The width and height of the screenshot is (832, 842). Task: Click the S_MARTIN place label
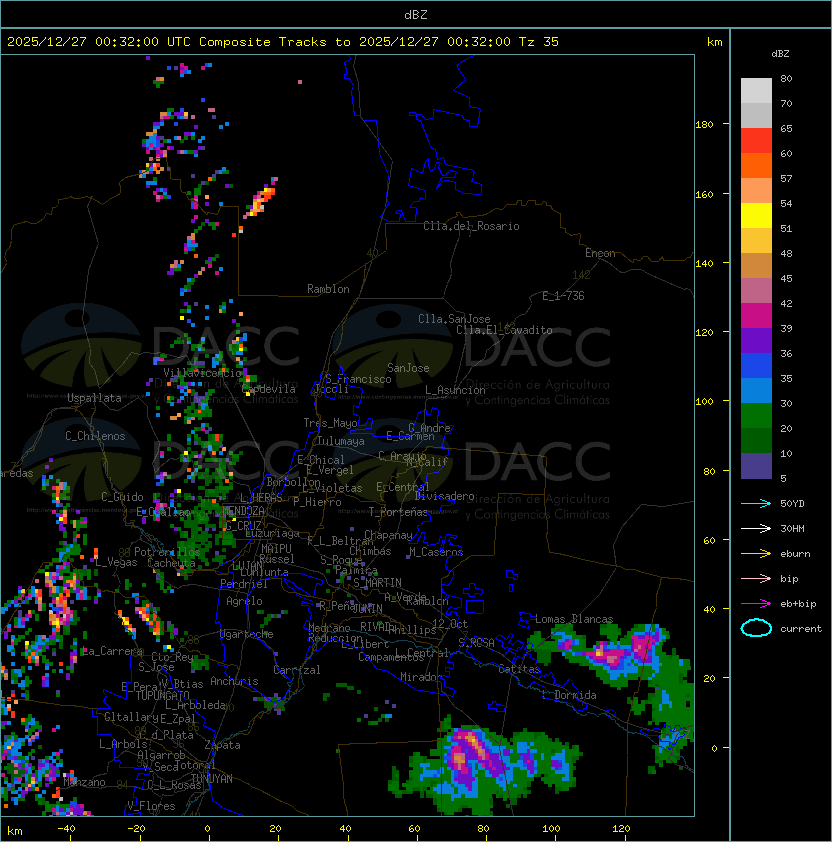point(377,583)
